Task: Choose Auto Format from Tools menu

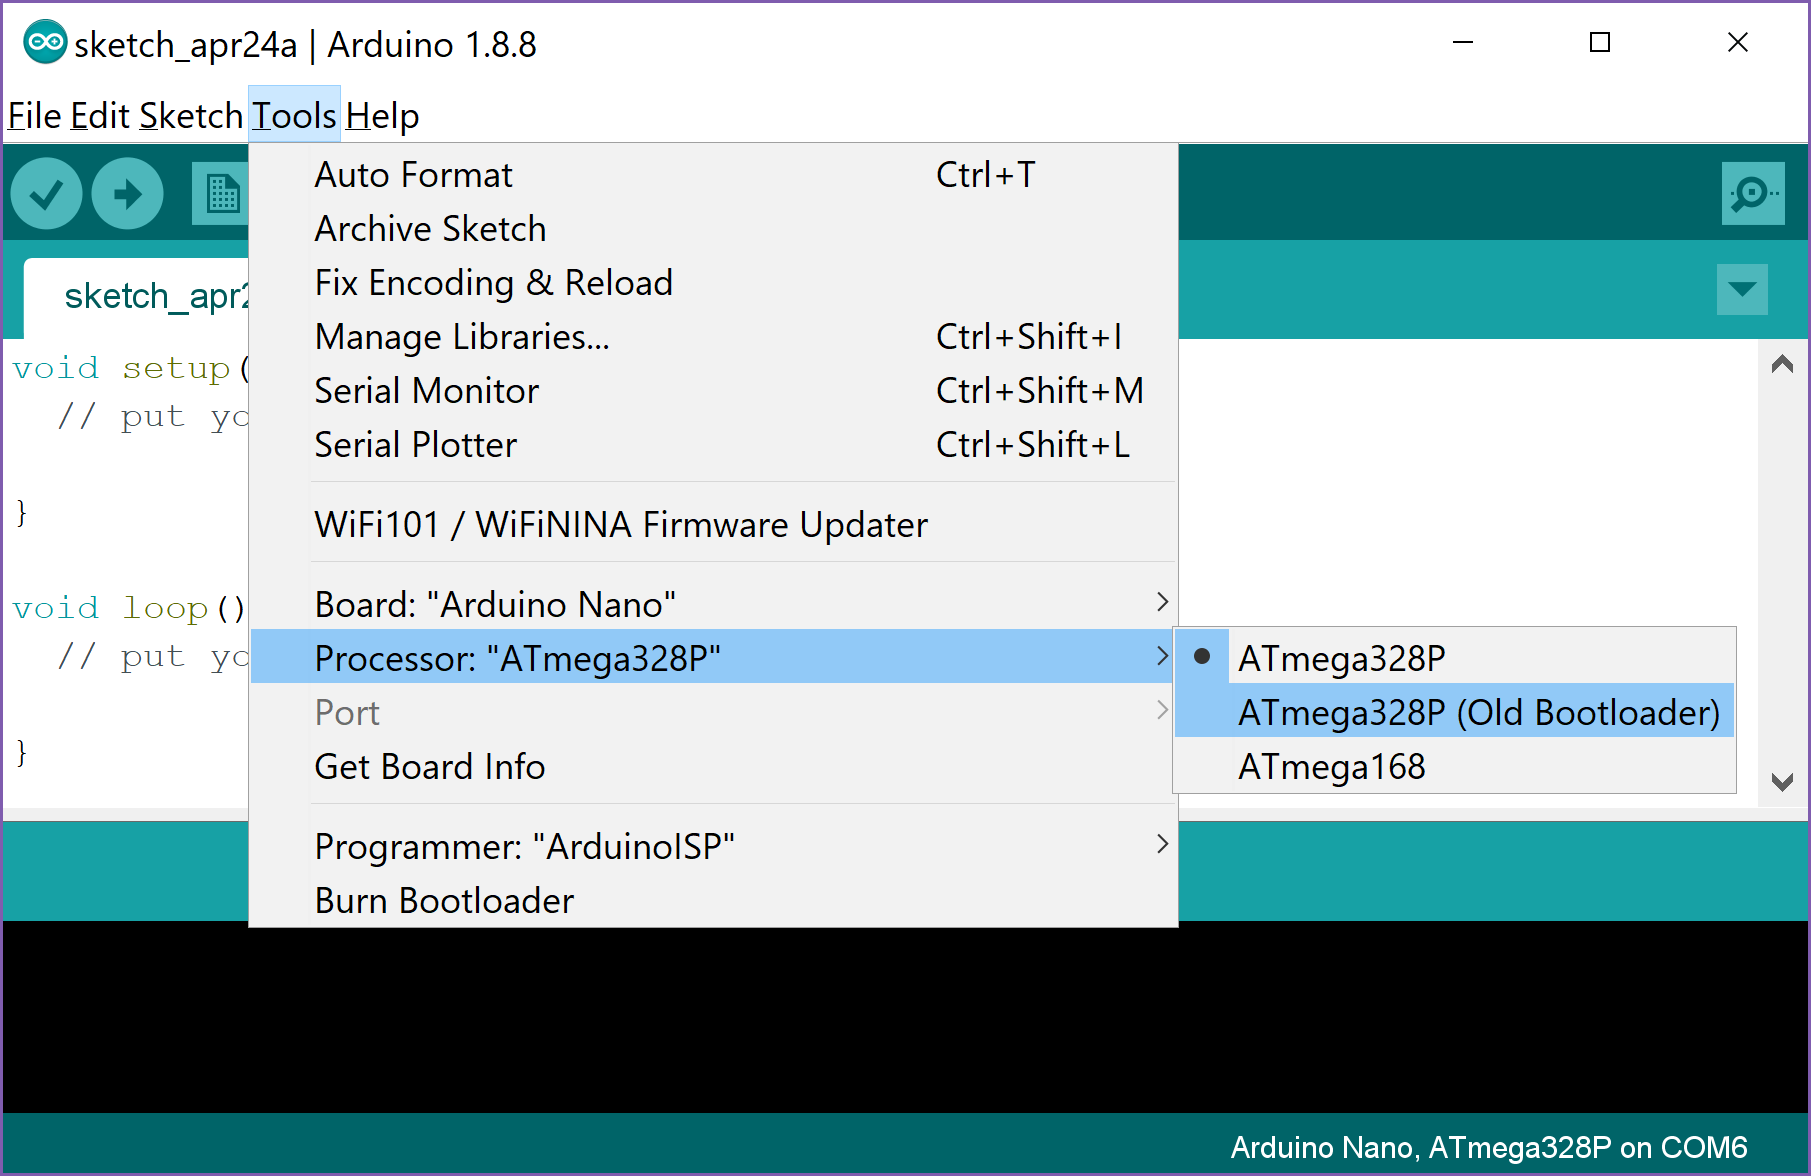Action: (713, 174)
